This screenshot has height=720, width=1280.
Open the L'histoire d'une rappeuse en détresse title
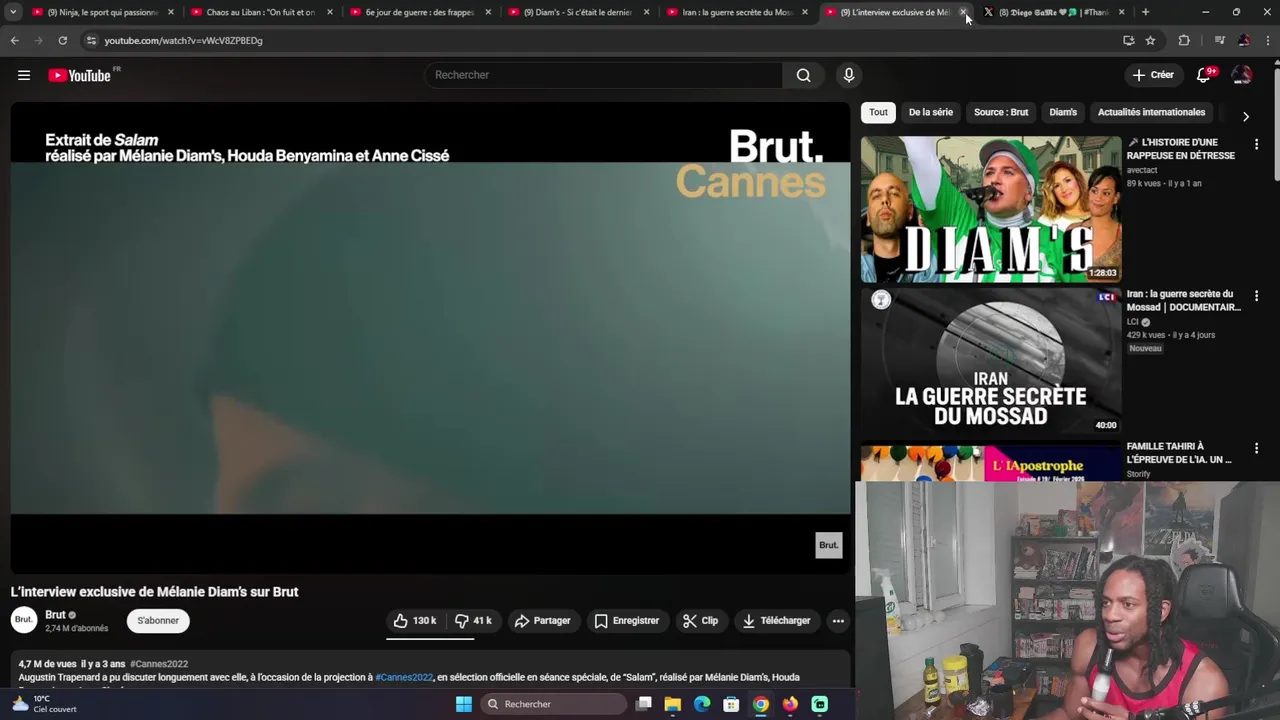[1181, 149]
